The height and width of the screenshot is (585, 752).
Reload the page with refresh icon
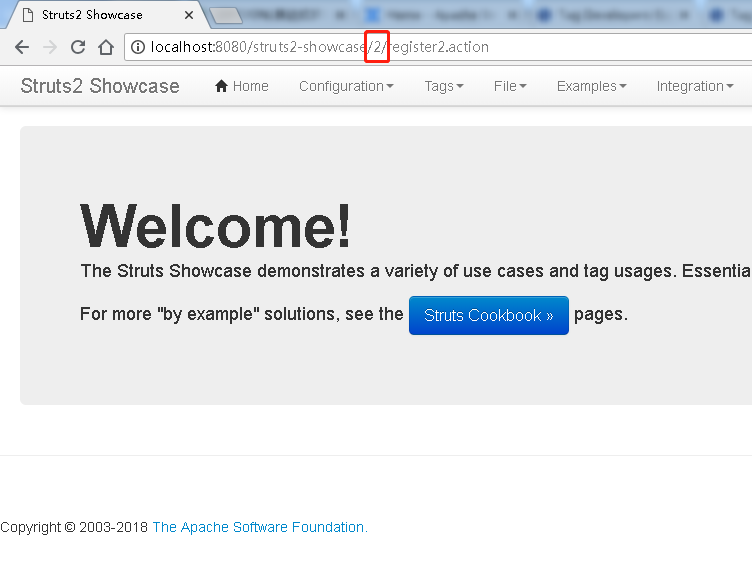coord(78,47)
